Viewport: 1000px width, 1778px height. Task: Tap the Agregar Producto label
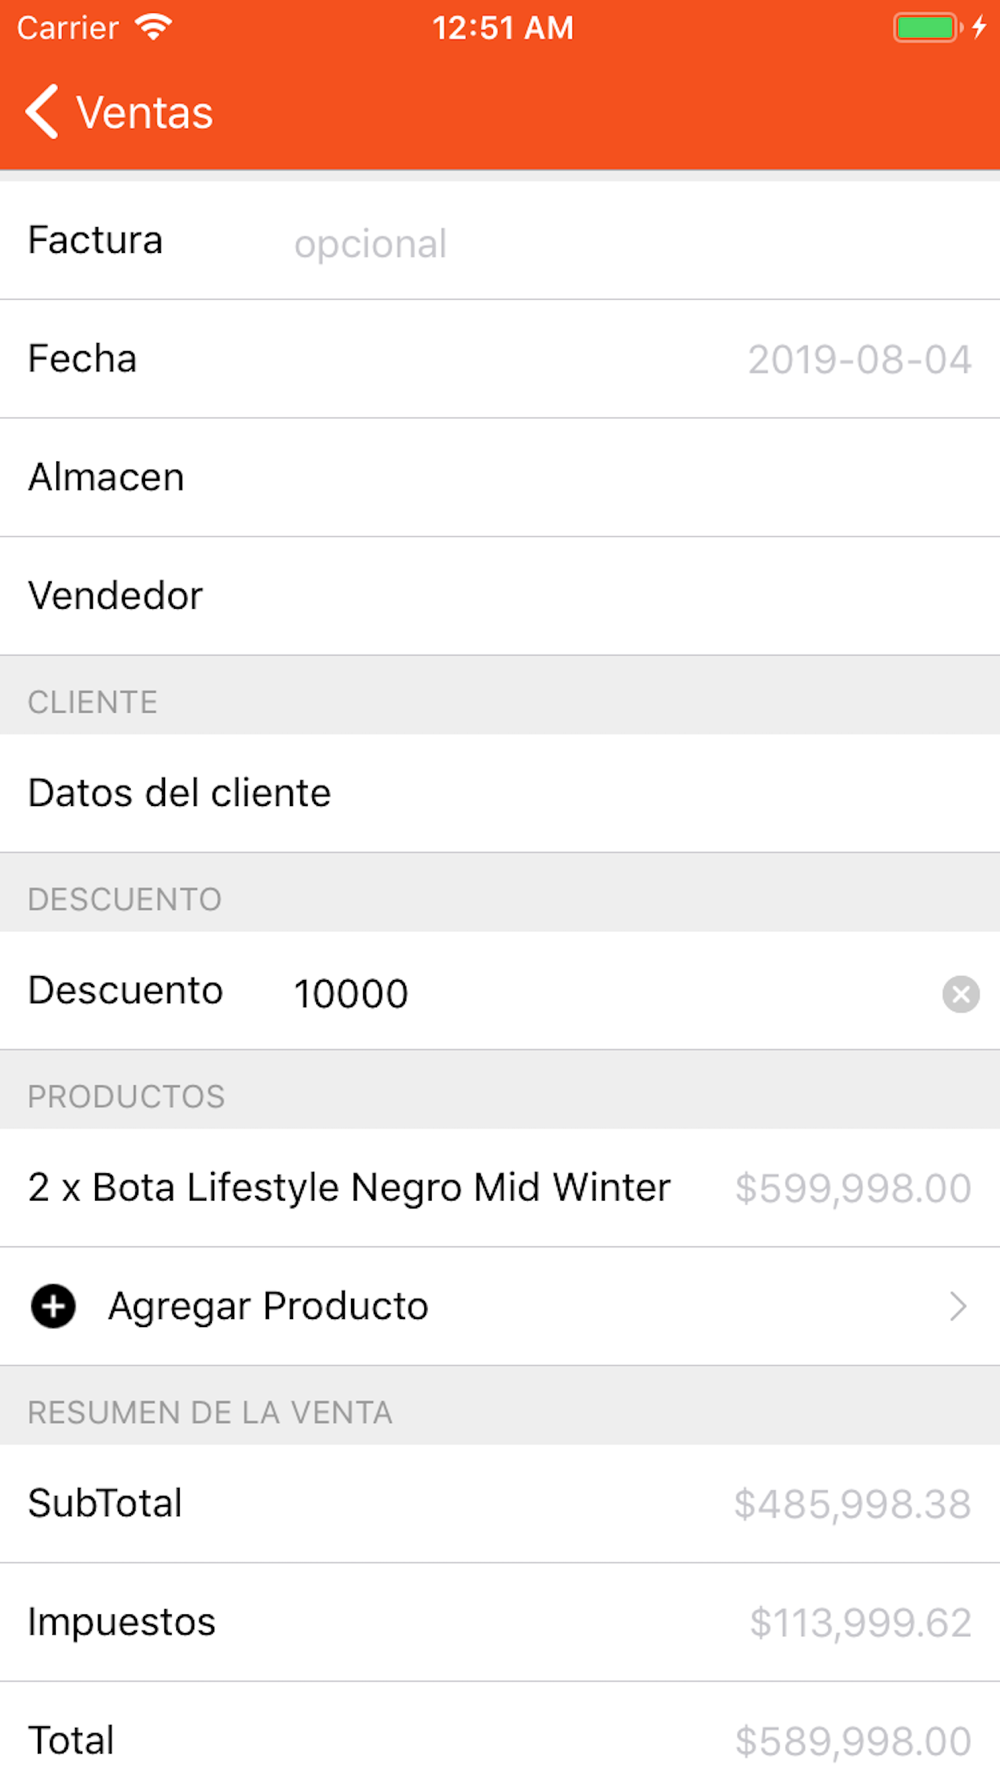click(268, 1306)
